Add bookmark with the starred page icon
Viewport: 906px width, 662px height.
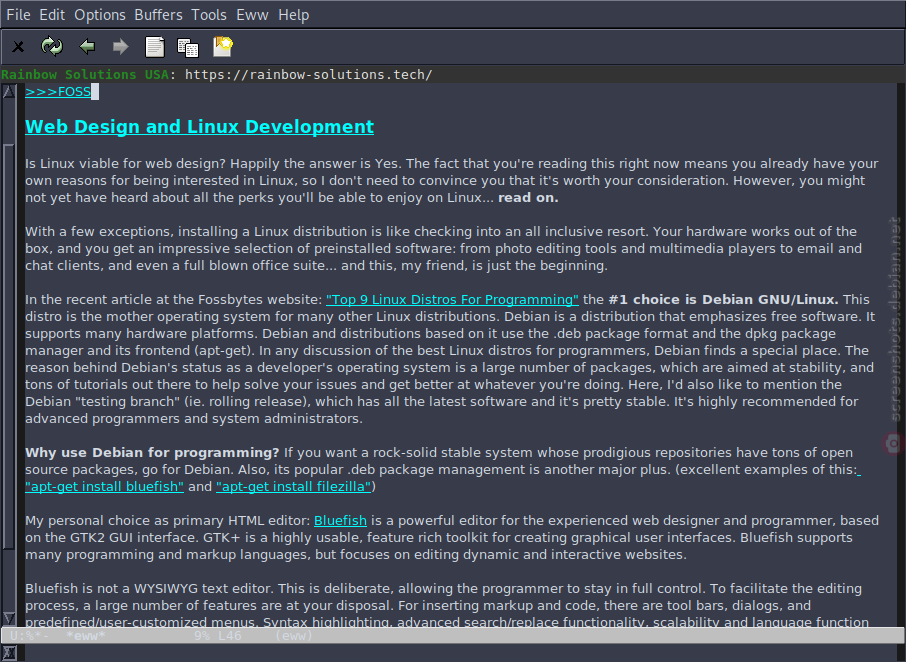(222, 46)
